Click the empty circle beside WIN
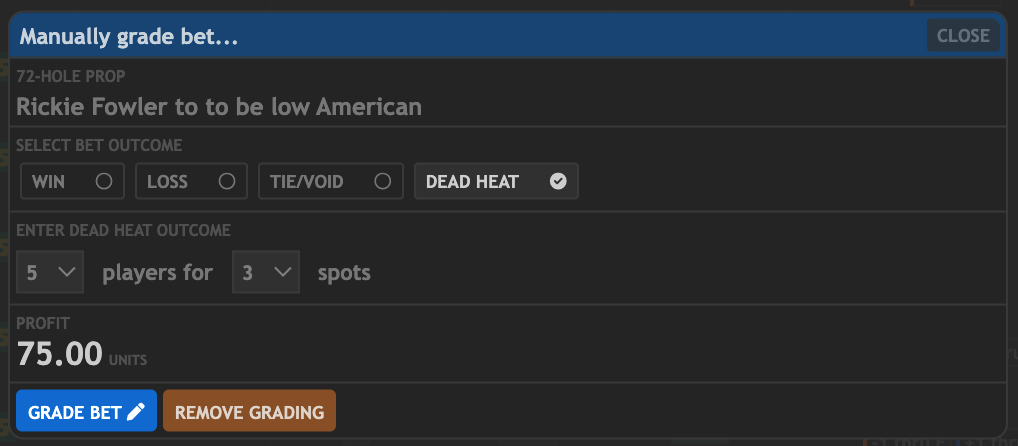Image resolution: width=1018 pixels, height=446 pixels. [x=103, y=181]
